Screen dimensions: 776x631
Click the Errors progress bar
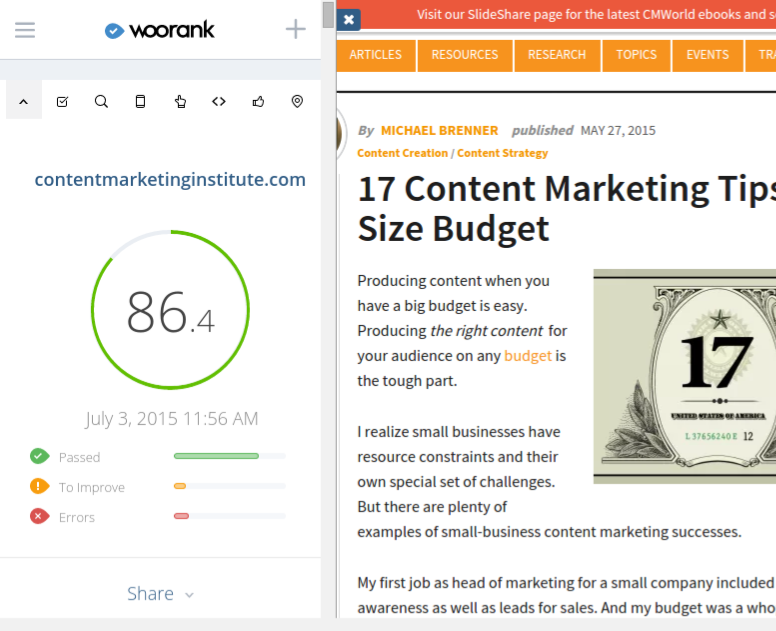(x=230, y=516)
